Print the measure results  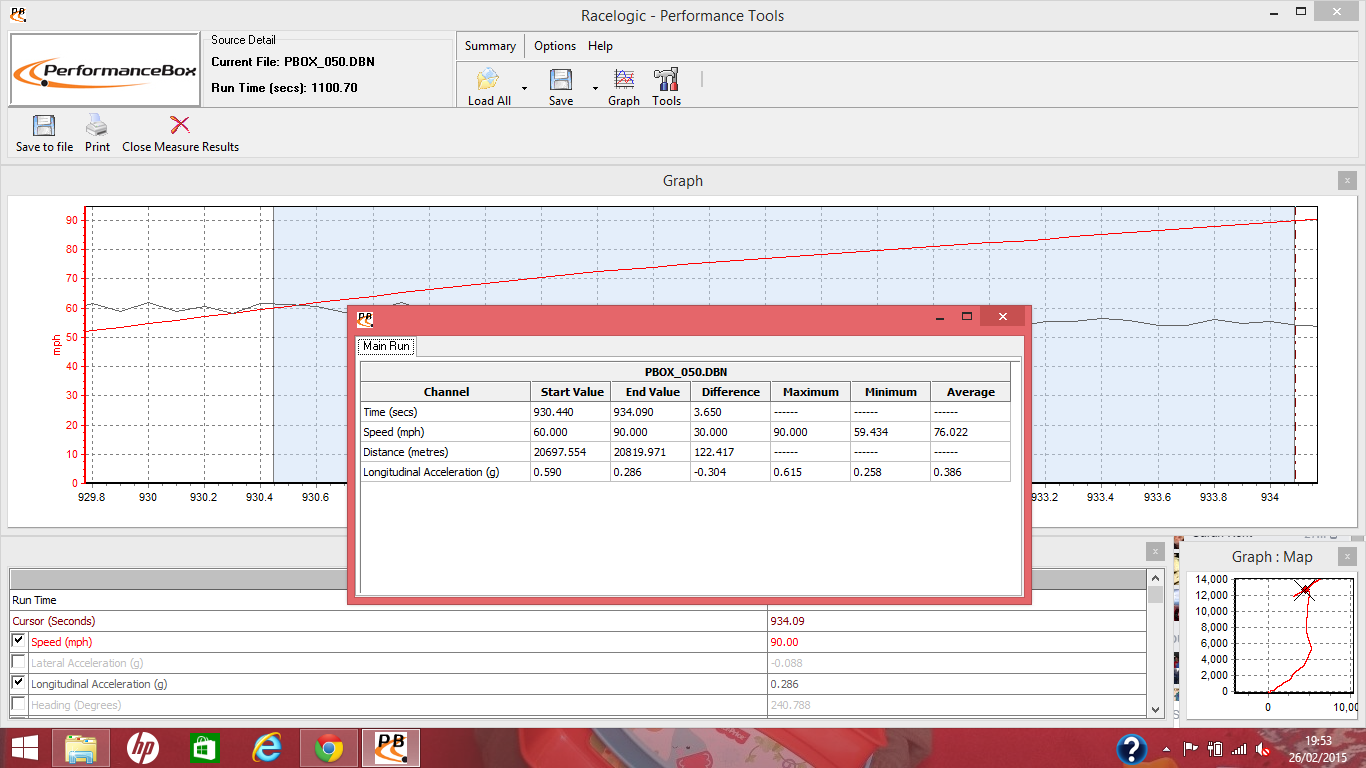pyautogui.click(x=97, y=126)
